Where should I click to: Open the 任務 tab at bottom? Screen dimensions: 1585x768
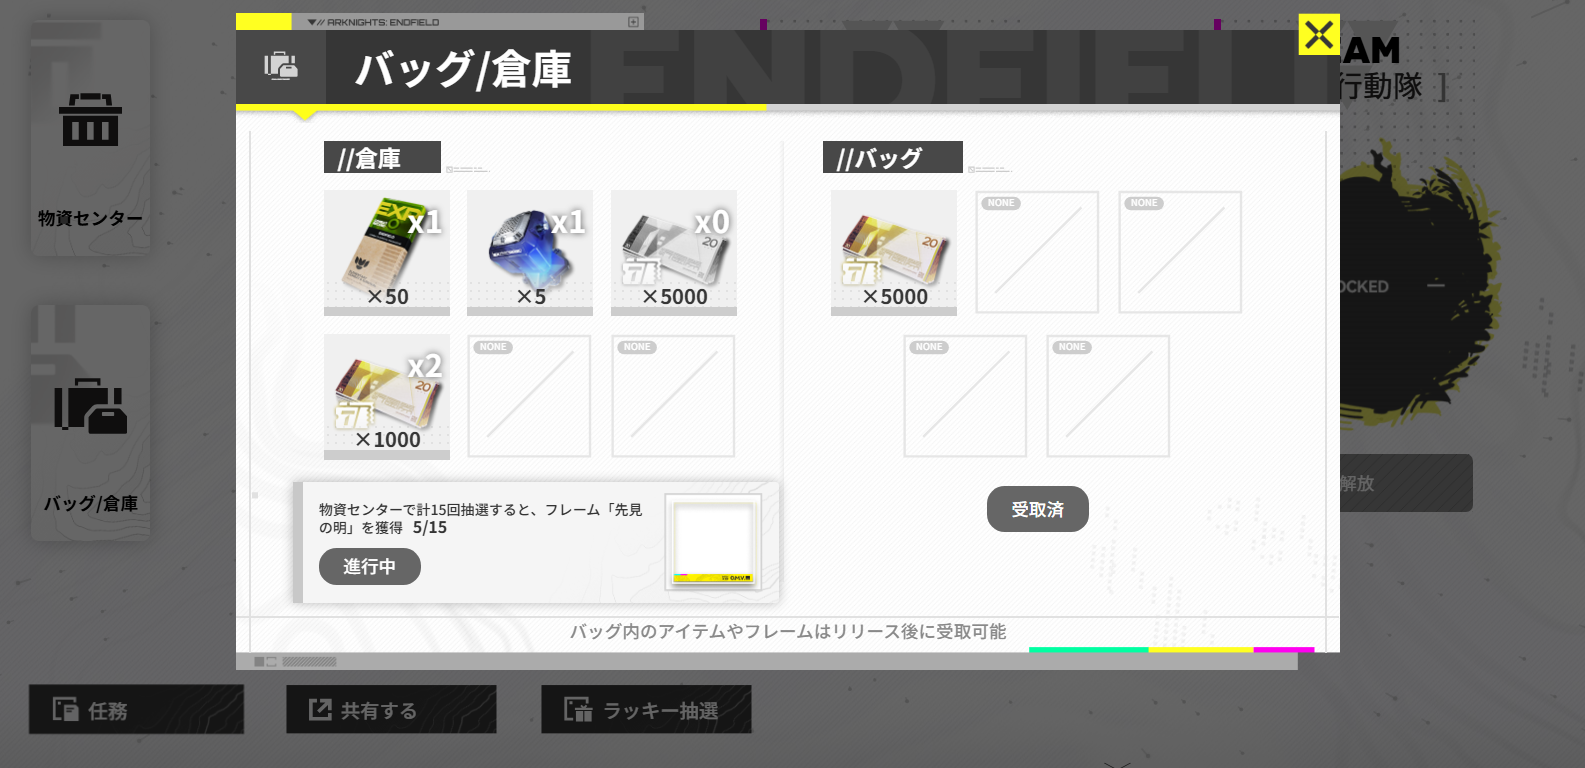click(x=136, y=709)
